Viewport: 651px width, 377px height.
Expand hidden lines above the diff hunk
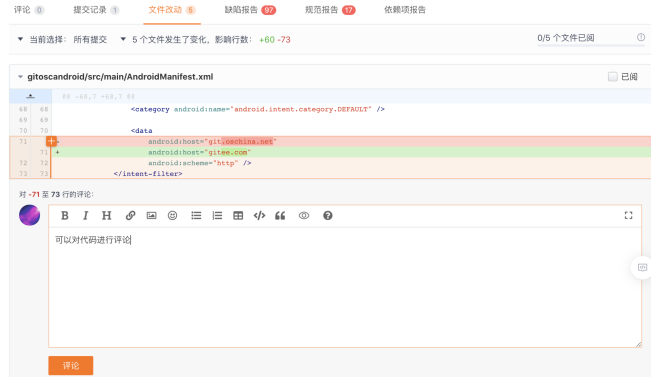click(30, 96)
